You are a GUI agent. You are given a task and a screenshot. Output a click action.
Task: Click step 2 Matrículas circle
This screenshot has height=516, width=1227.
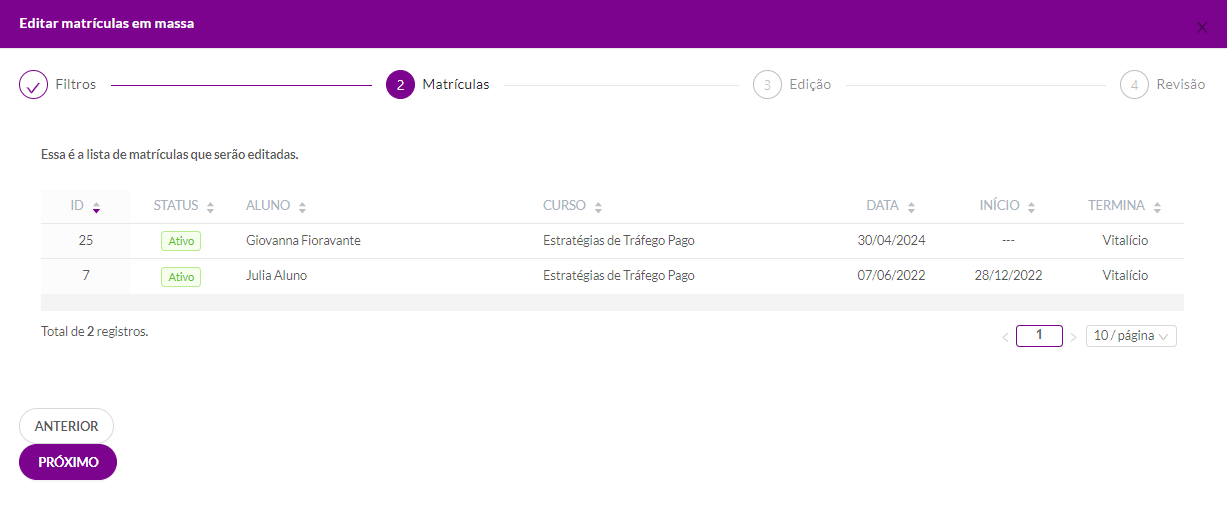[x=400, y=85]
